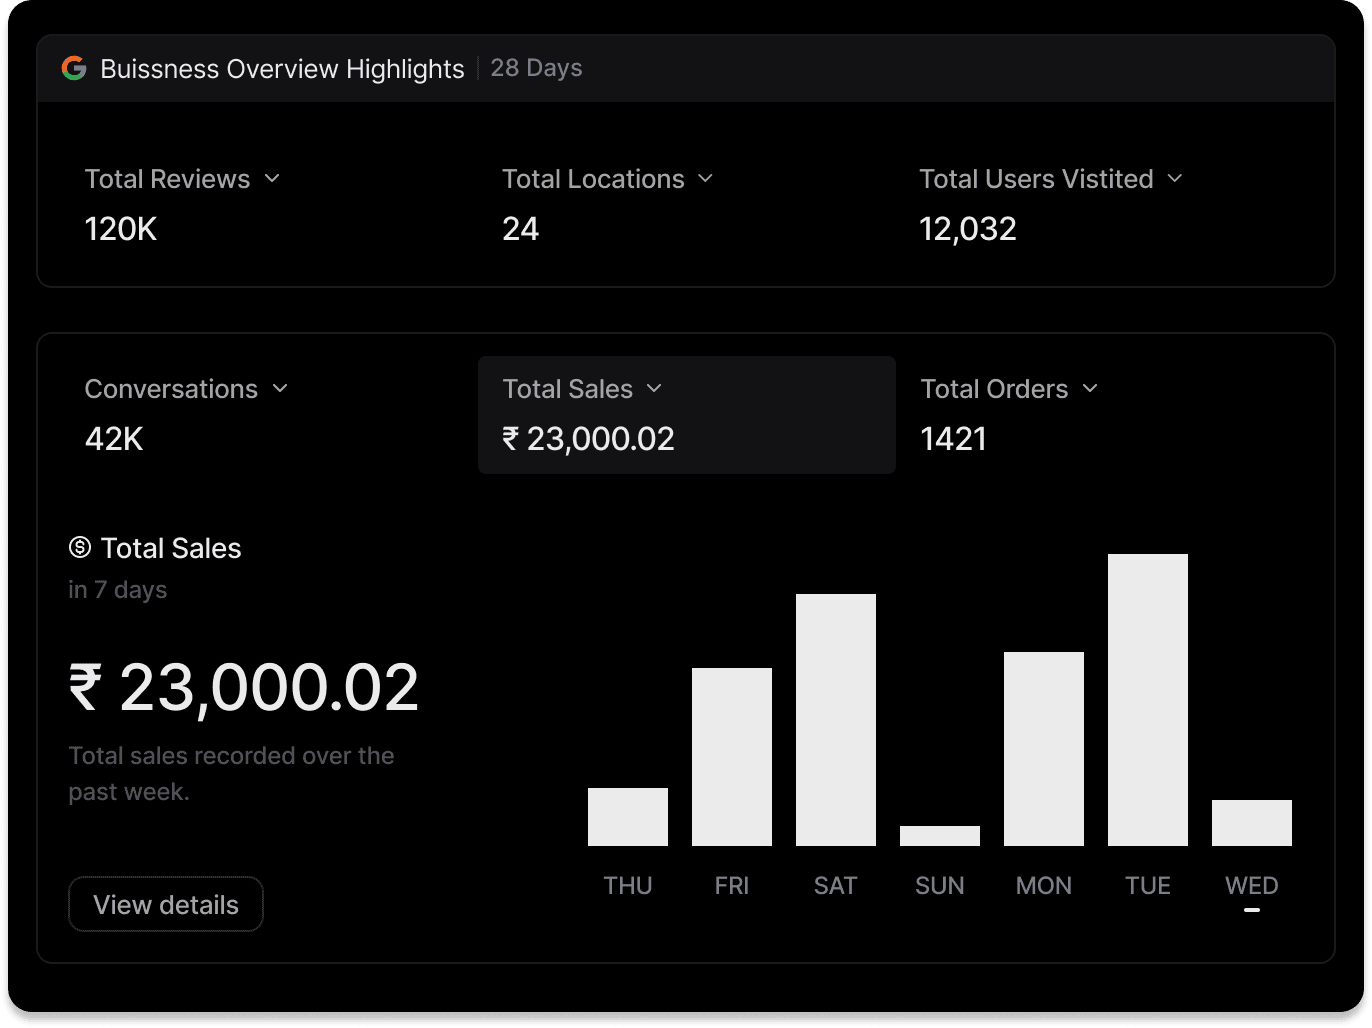Viewport: 1372px width, 1028px height.
Task: Click the SUN axis label
Action: coord(940,886)
